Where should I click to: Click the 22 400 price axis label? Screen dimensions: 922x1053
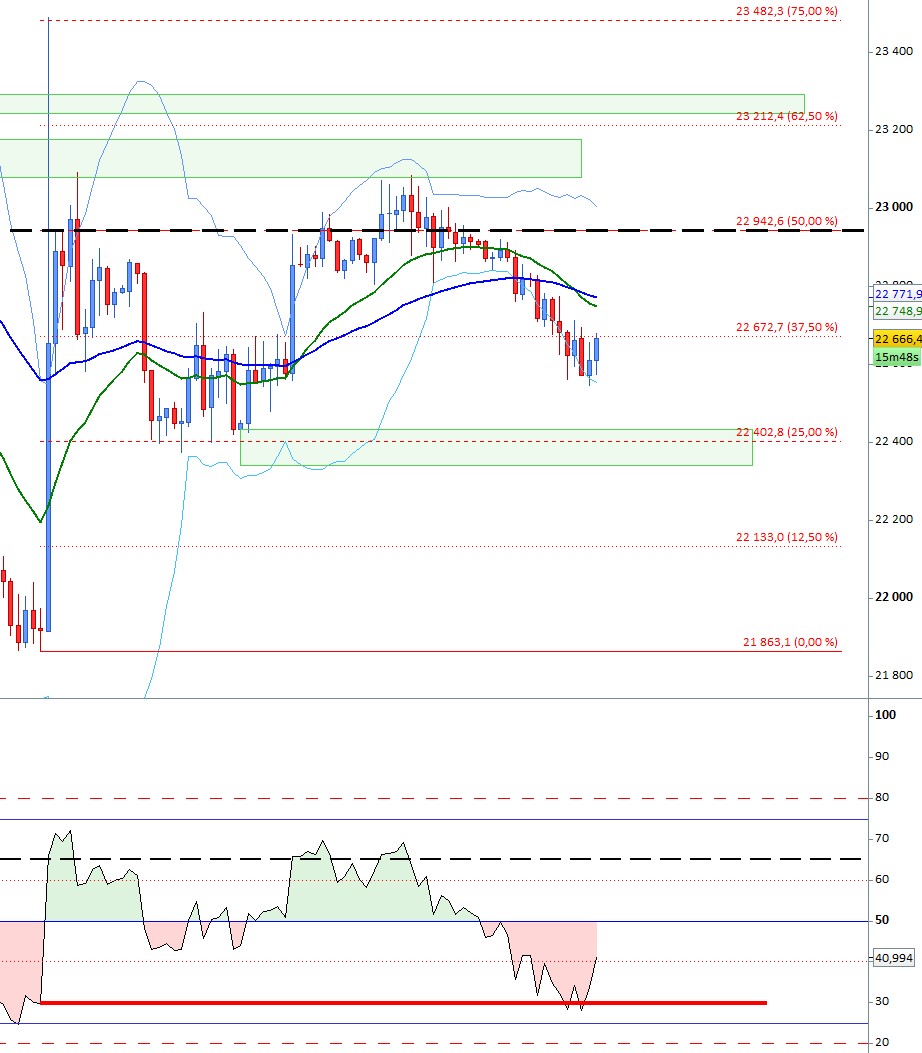point(894,441)
